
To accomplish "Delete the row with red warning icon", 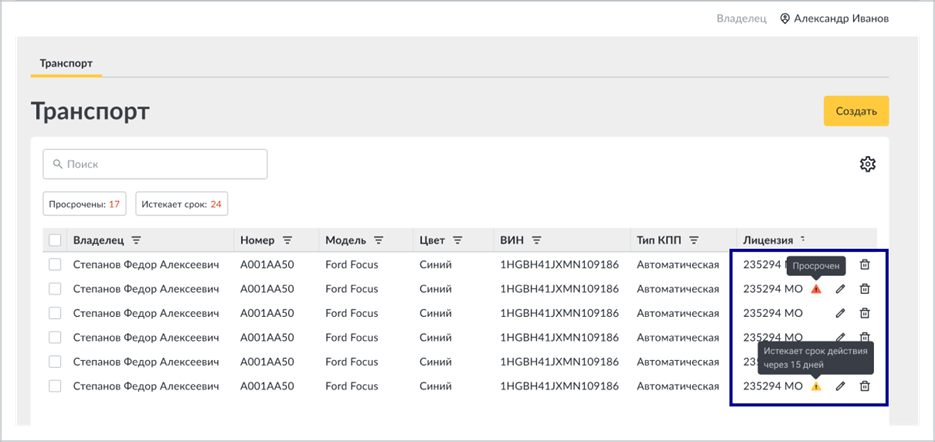I will (x=864, y=289).
